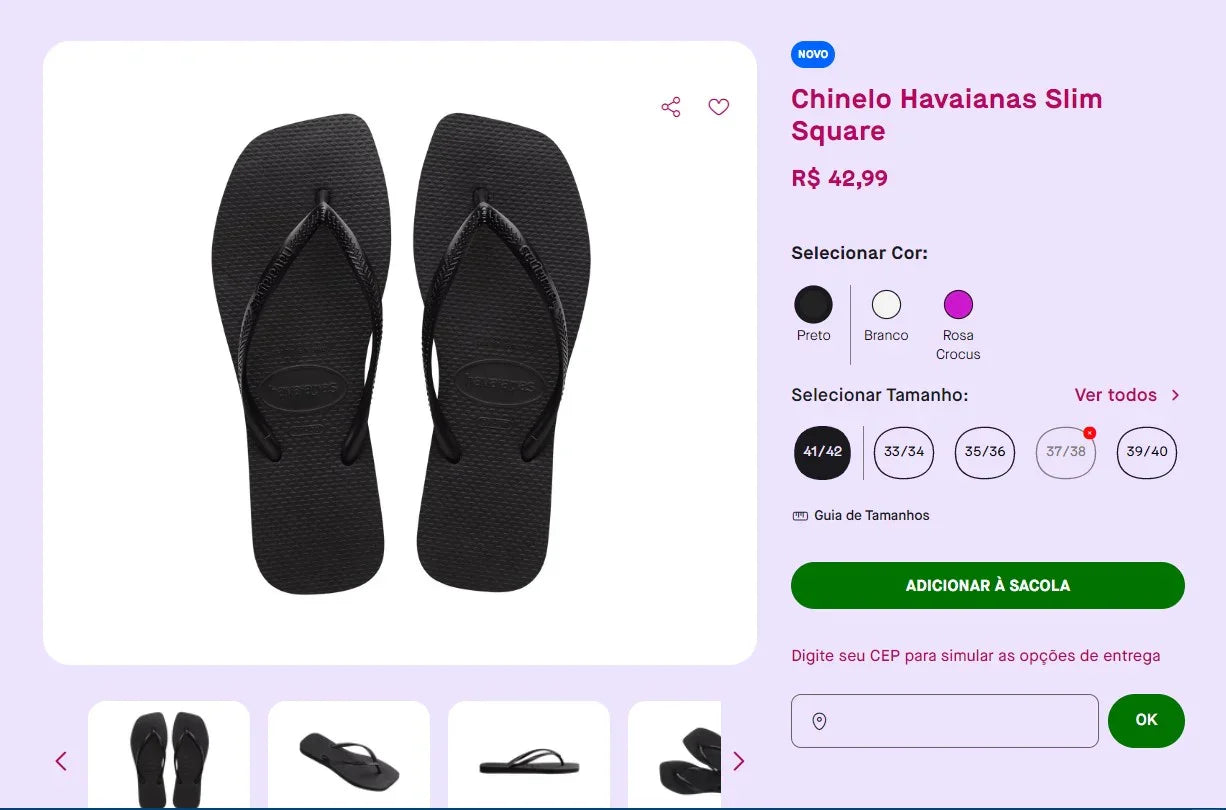Click the right carousel arrow
This screenshot has height=810, width=1226.
pyautogui.click(x=739, y=760)
